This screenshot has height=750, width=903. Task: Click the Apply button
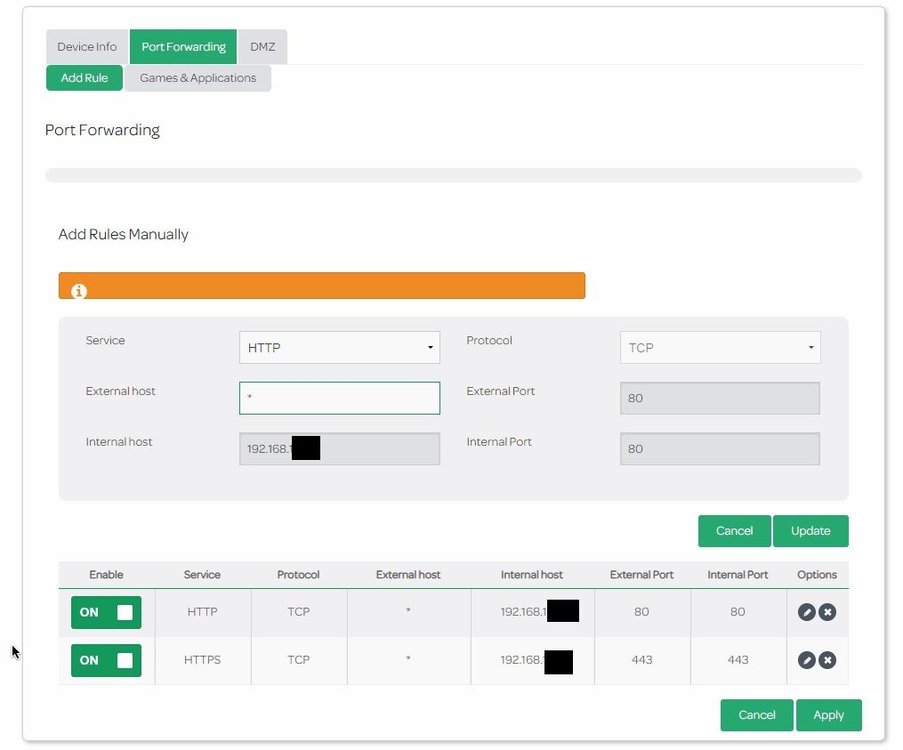(829, 715)
